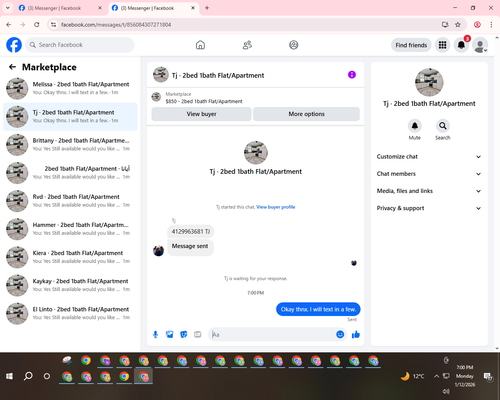Reload the page with refresh icon
This screenshot has height=400, width=500.
click(37, 25)
